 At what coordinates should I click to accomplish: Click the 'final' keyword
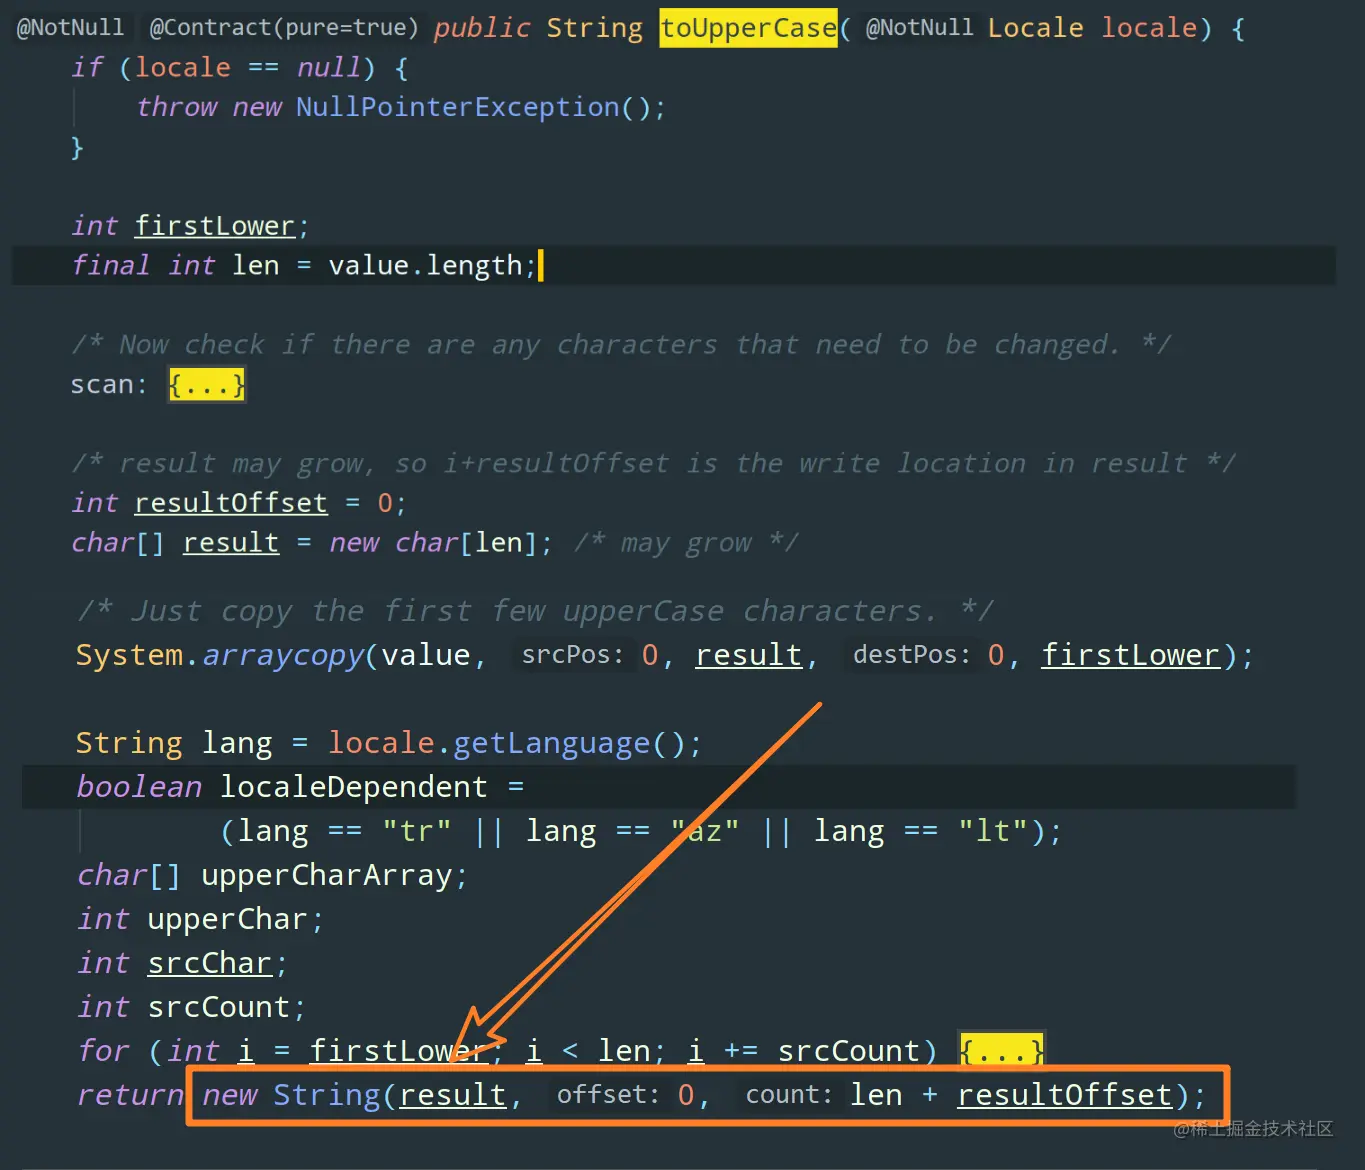point(110,265)
